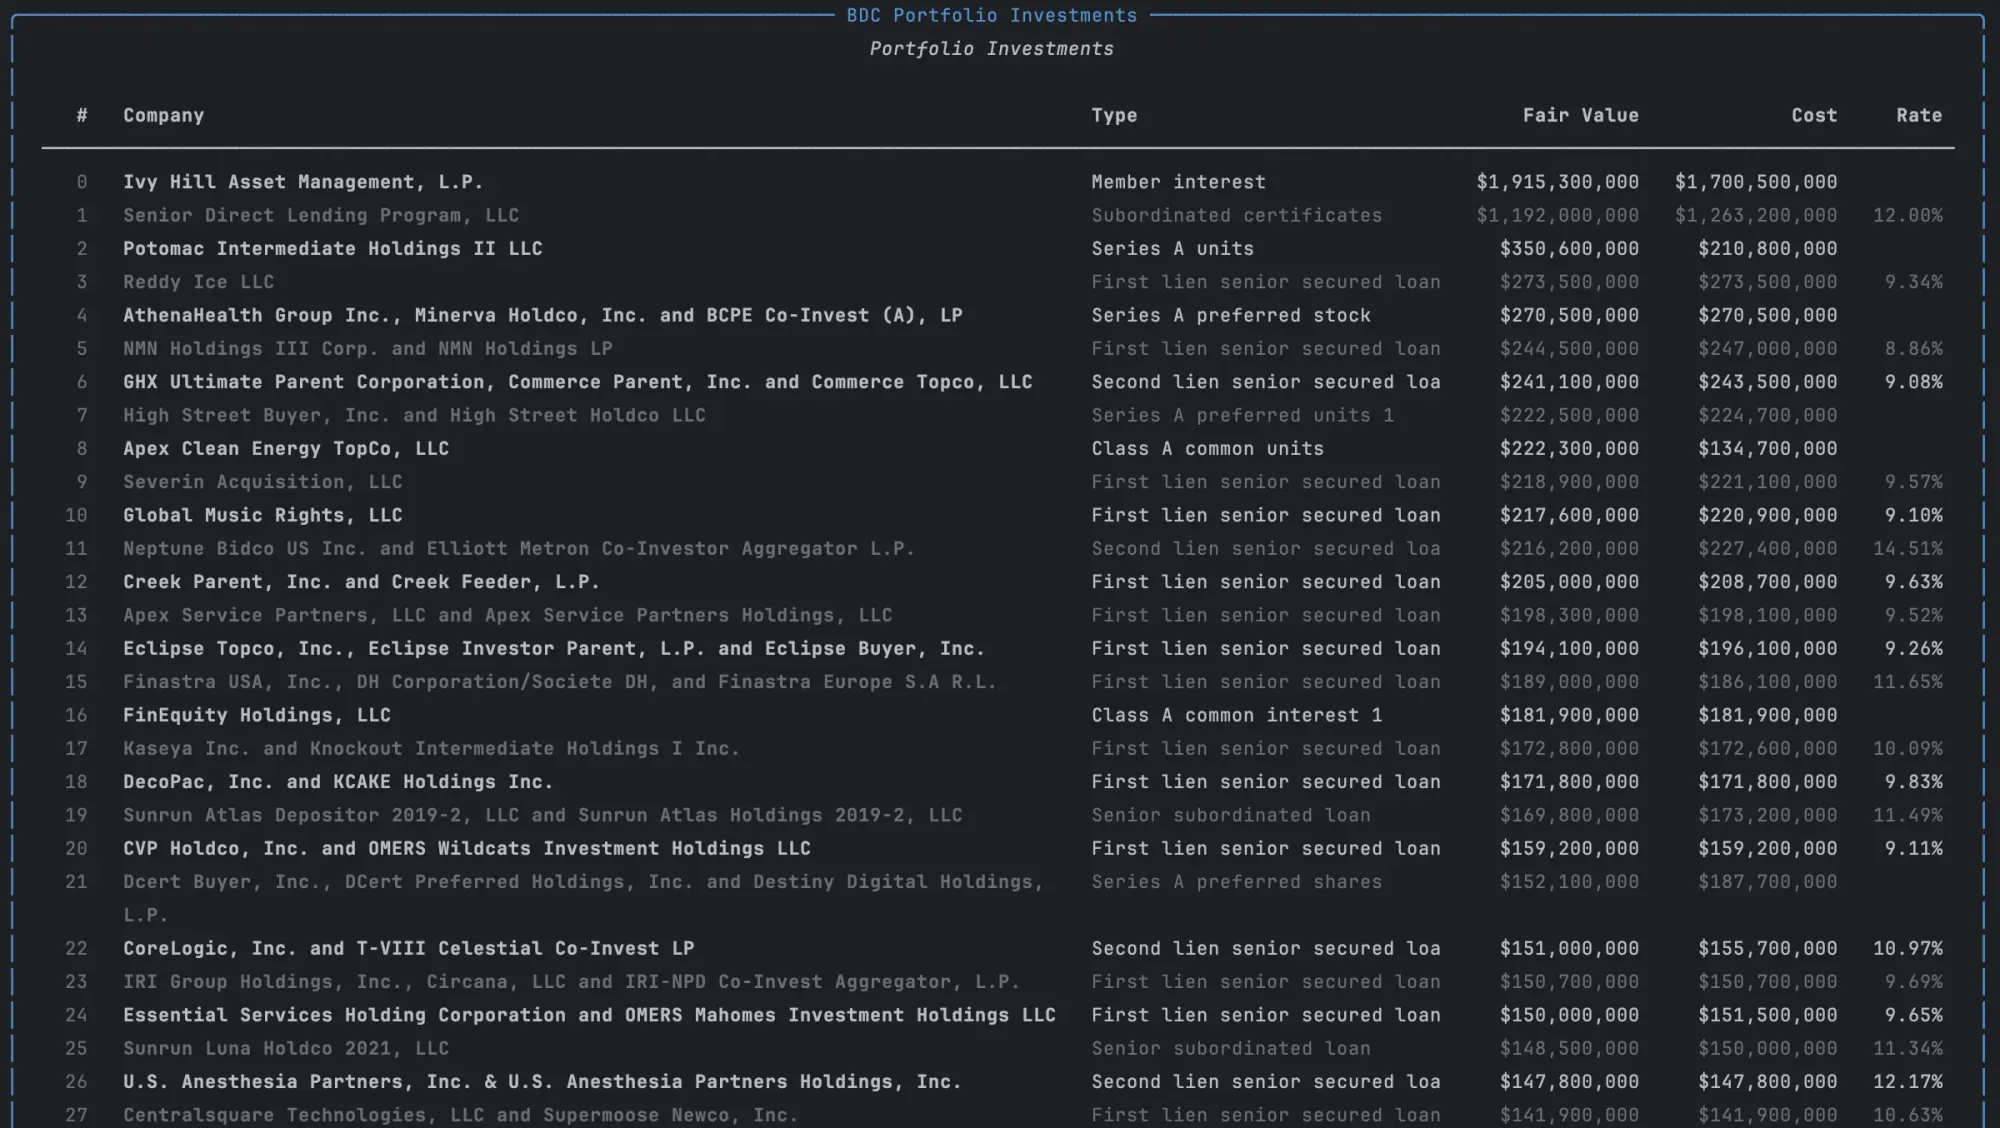This screenshot has width=2000, height=1128.
Task: Click the 14.51% rate cell
Action: point(1907,548)
